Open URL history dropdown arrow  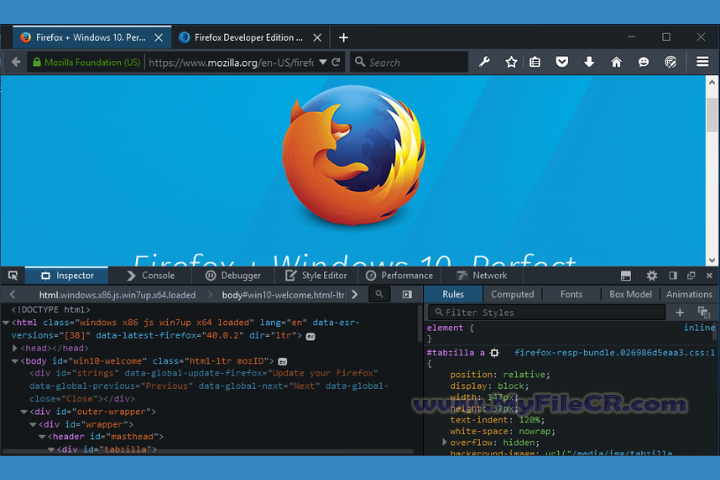pyautogui.click(x=323, y=62)
